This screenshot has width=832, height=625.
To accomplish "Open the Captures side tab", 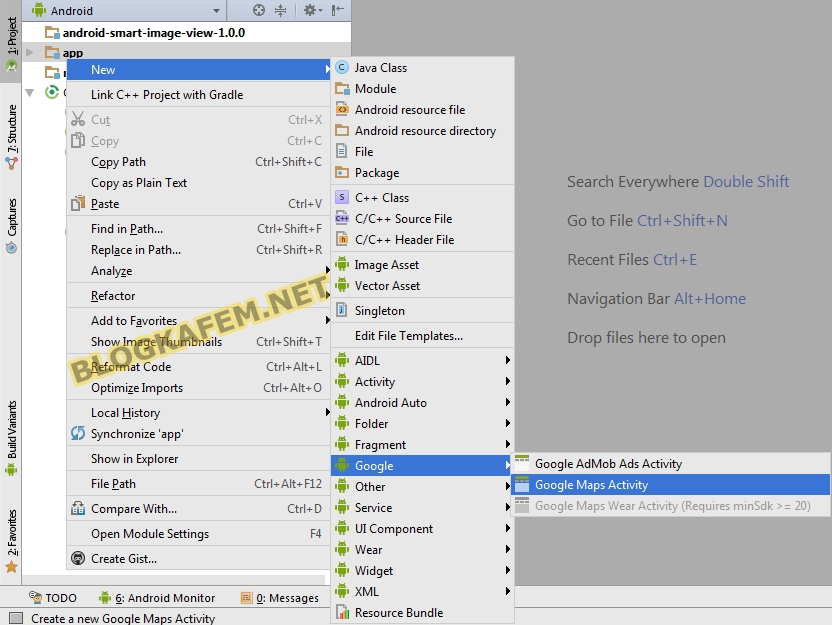I will (11, 225).
